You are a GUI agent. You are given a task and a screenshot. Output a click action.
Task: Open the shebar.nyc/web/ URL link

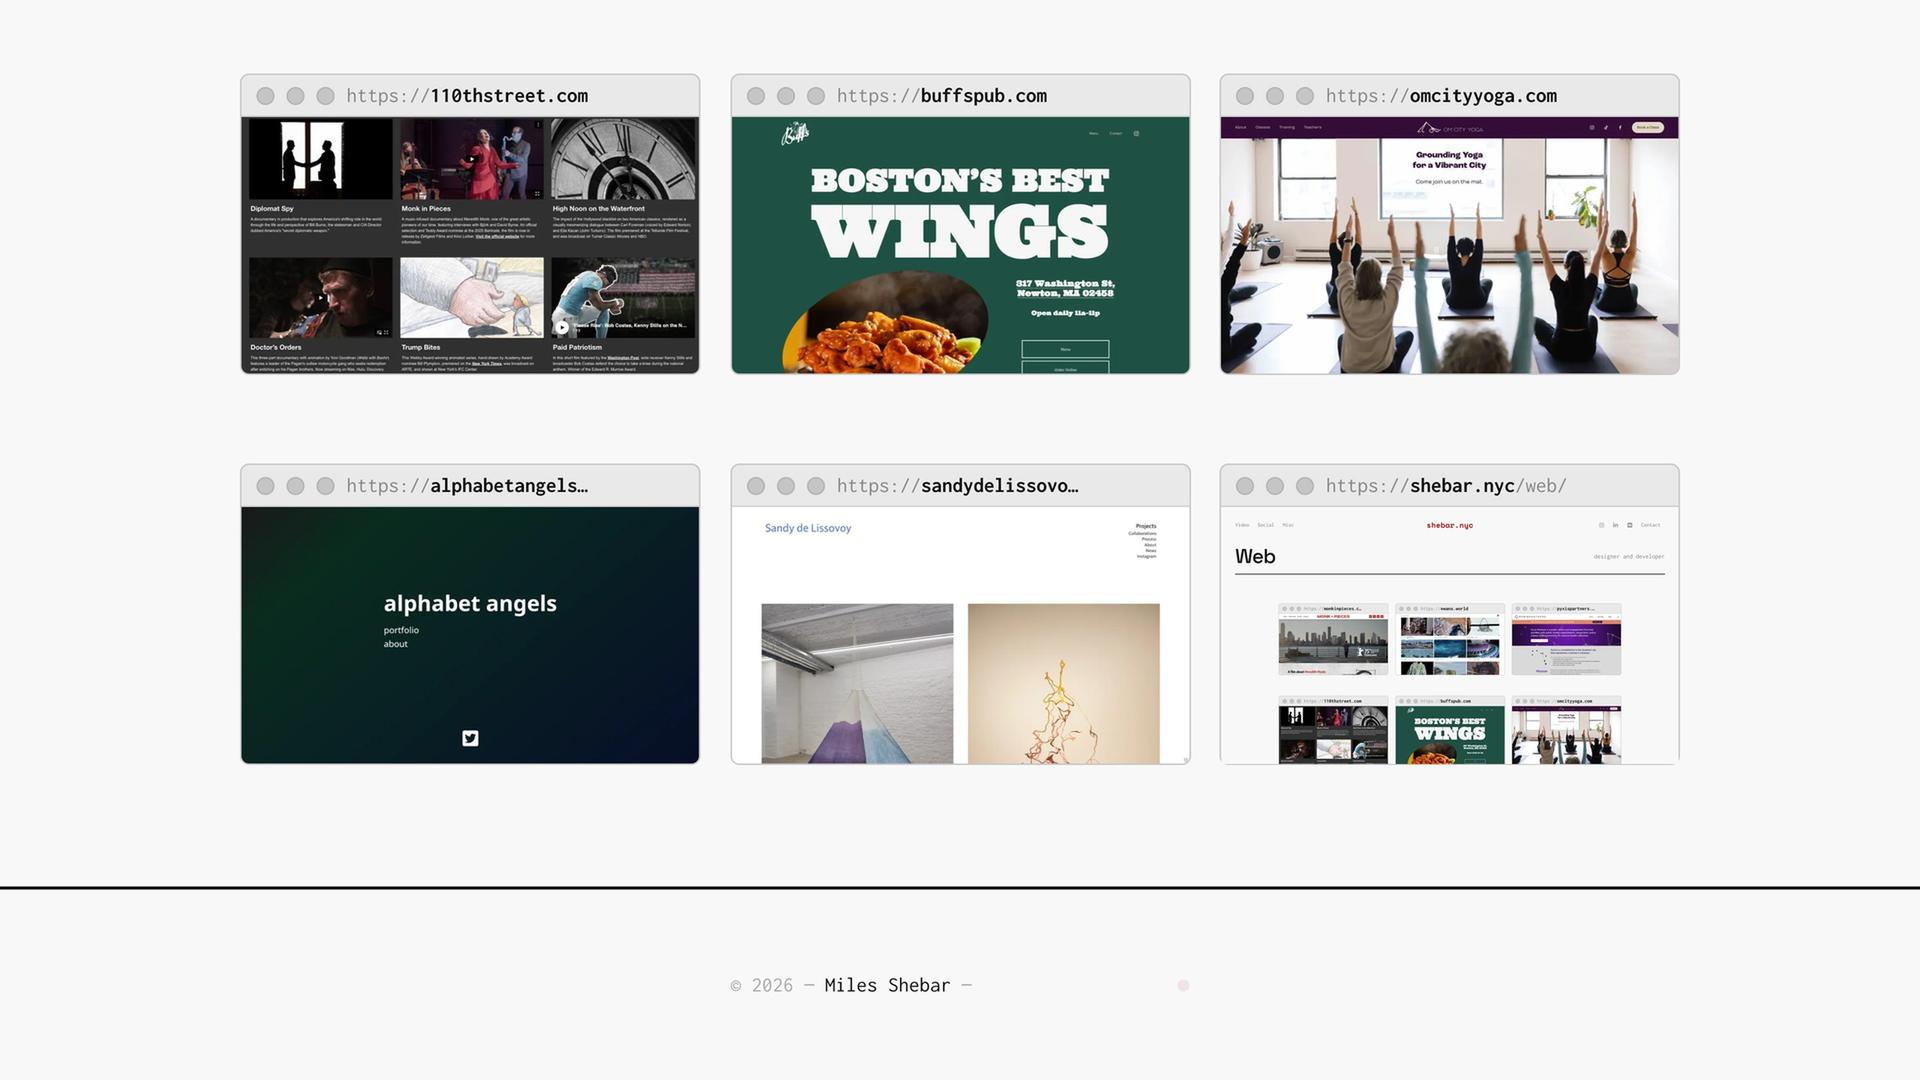pos(1446,486)
